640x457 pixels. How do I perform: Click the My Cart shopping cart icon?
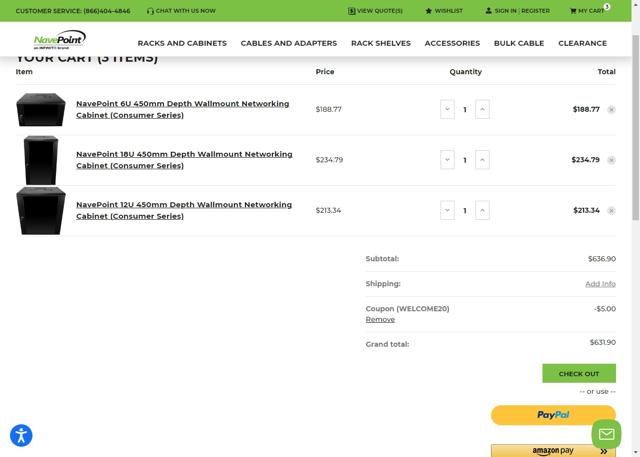(573, 11)
